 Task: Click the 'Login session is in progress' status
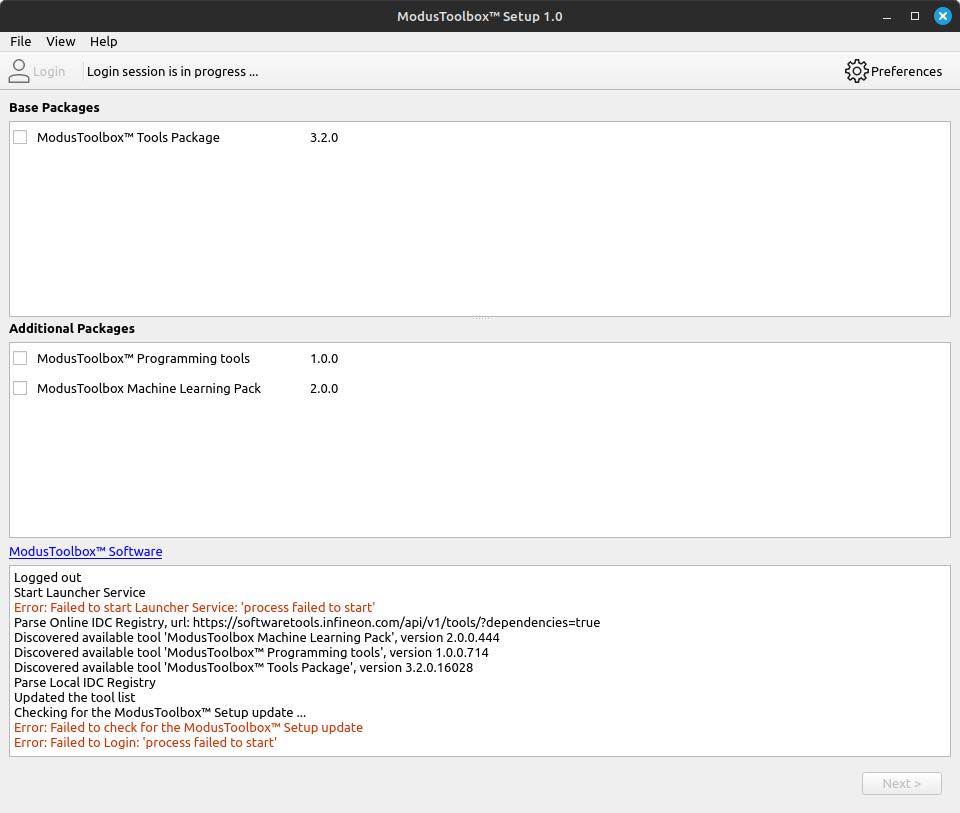click(x=173, y=71)
